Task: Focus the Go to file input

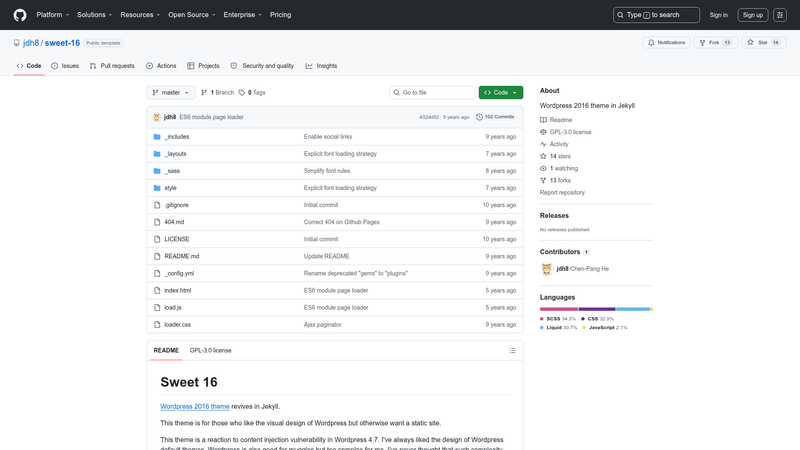Action: click(x=432, y=92)
